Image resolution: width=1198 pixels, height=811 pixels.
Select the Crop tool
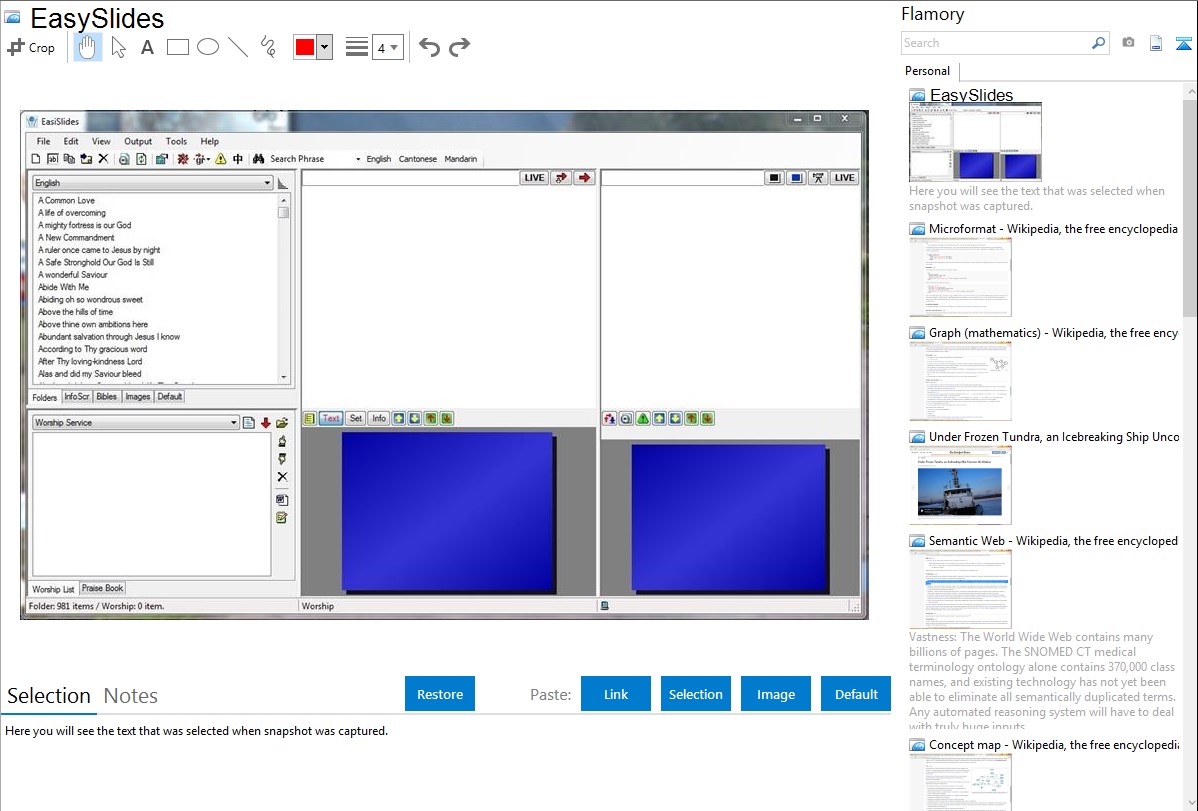coord(31,47)
